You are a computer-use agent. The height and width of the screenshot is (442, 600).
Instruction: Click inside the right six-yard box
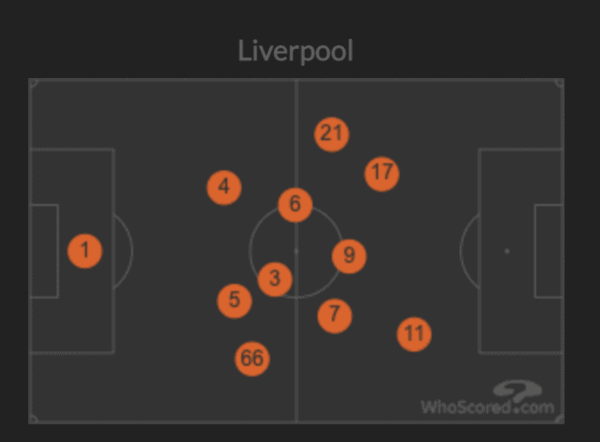(549, 251)
